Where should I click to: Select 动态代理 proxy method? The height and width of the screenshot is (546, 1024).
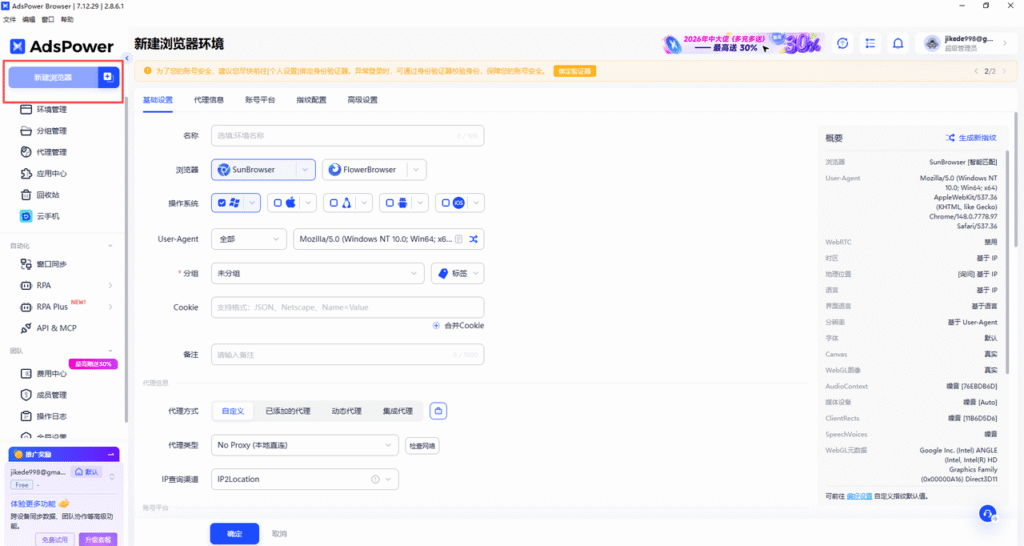pos(346,411)
